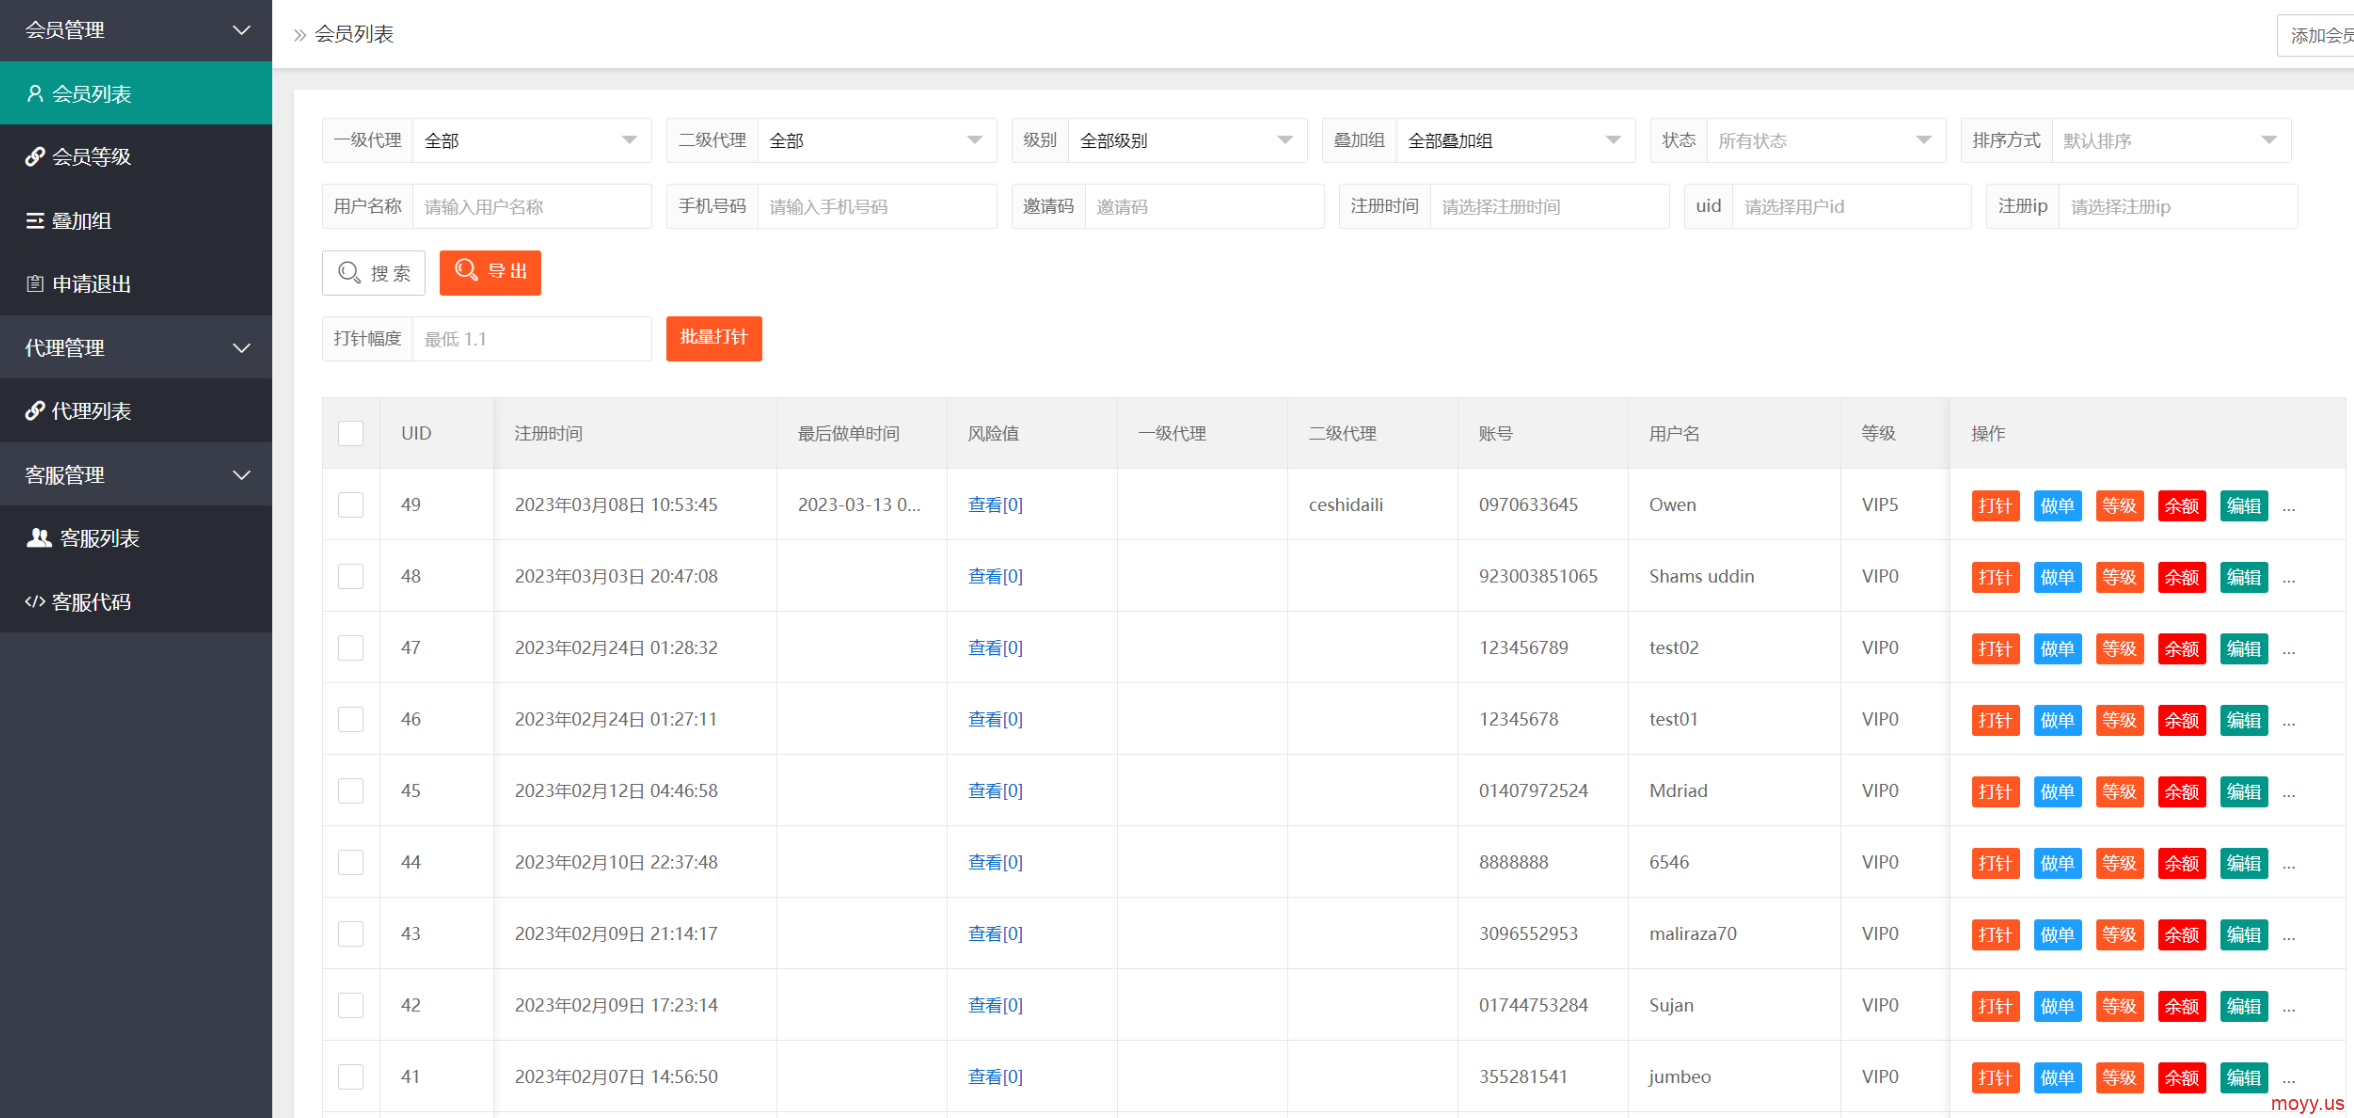Click 查看[0] risk link for Owen
2354x1118 pixels.
[x=995, y=504]
